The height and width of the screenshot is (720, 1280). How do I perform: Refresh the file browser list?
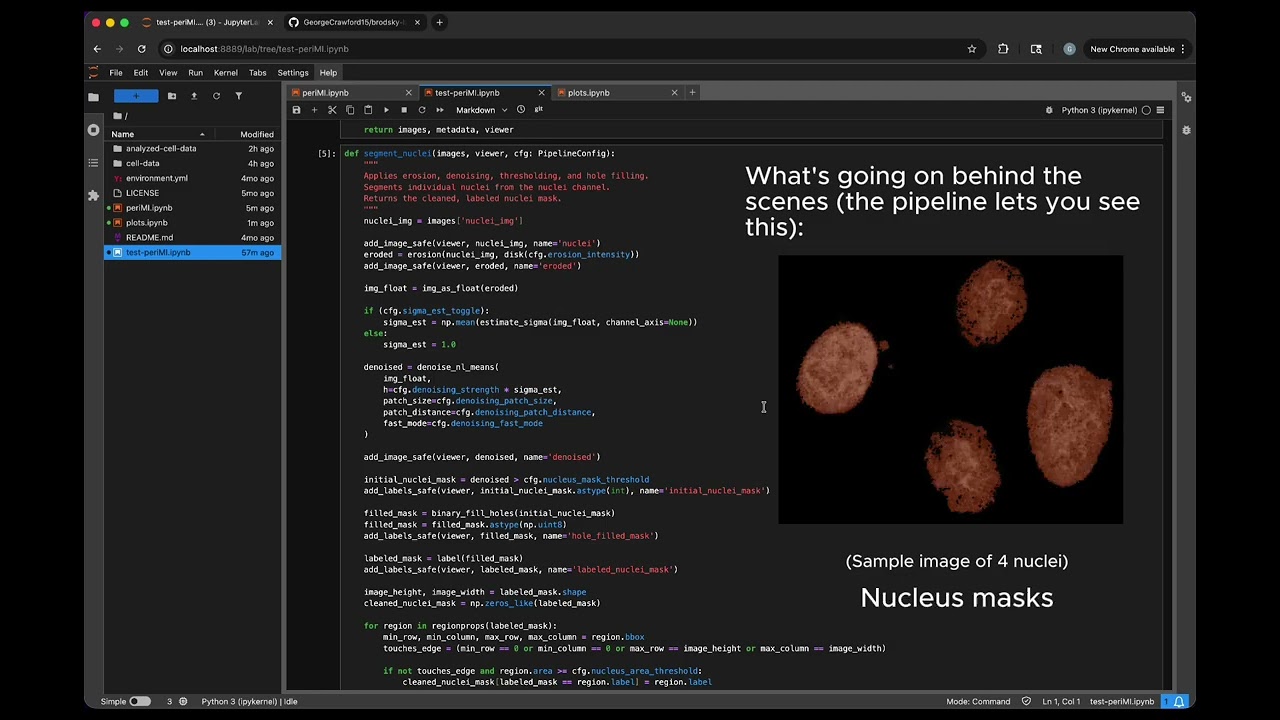pyautogui.click(x=216, y=96)
